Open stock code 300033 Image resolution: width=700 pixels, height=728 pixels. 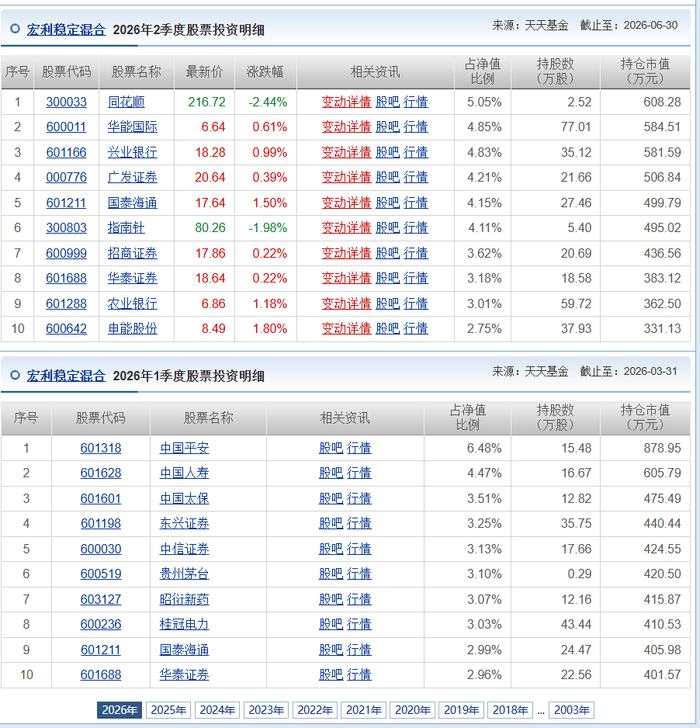tap(66, 102)
